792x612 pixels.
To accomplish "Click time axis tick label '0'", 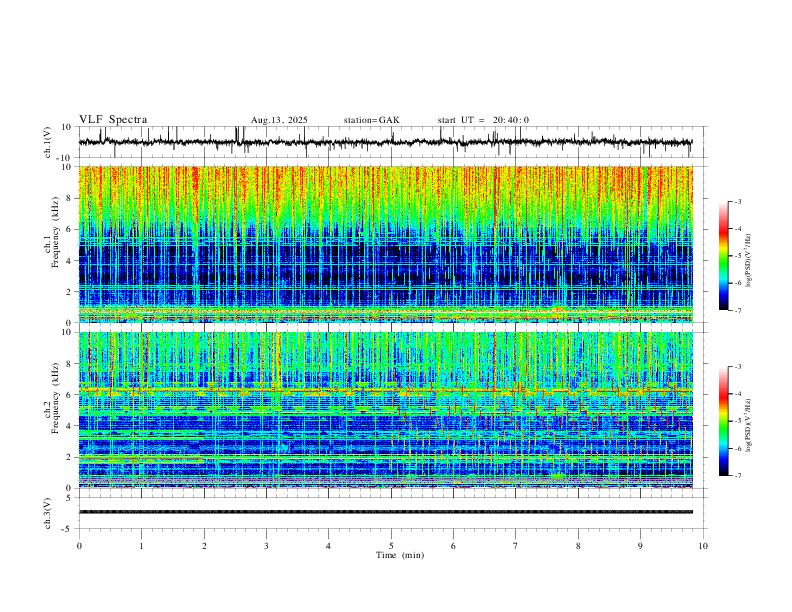I will coord(79,546).
